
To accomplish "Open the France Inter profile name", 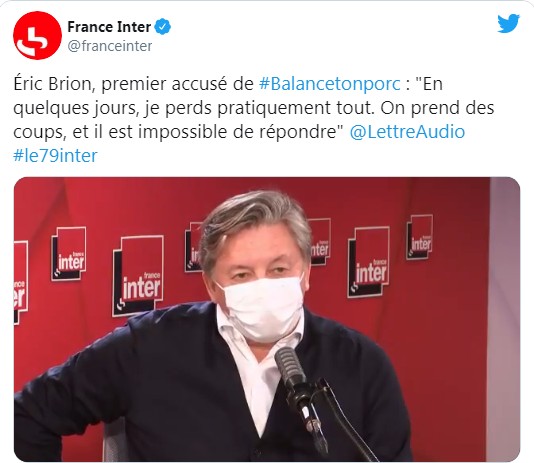I will tap(109, 27).
